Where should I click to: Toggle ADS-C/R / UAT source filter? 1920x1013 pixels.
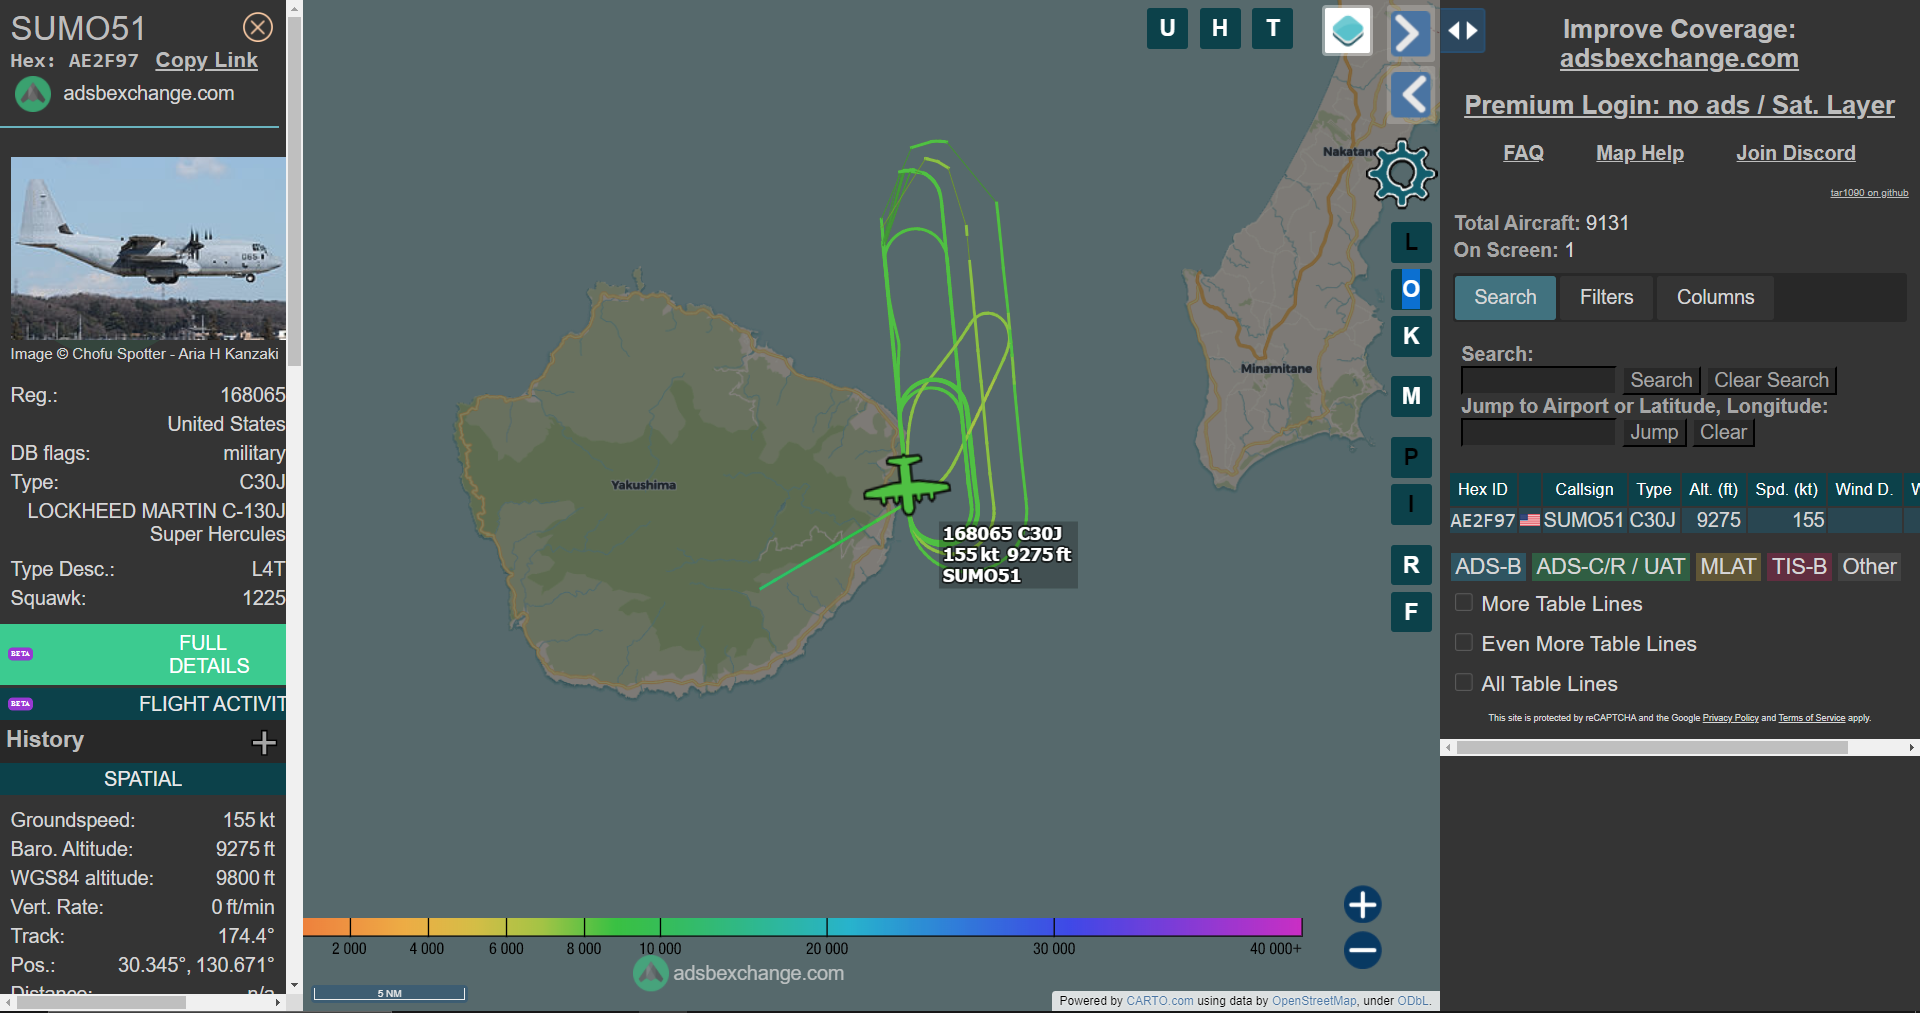(1610, 567)
